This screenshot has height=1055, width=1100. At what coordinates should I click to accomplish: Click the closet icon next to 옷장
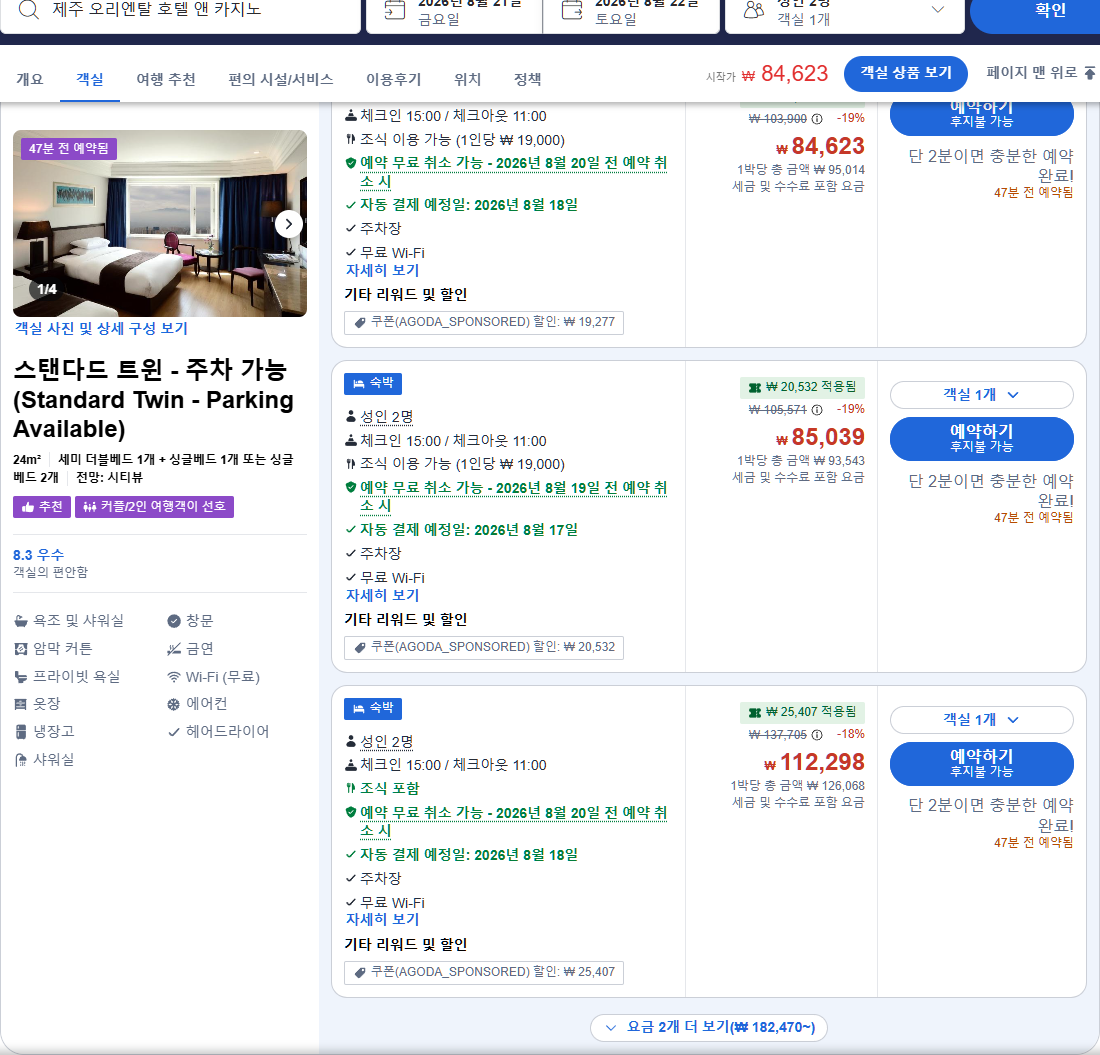click(21, 704)
